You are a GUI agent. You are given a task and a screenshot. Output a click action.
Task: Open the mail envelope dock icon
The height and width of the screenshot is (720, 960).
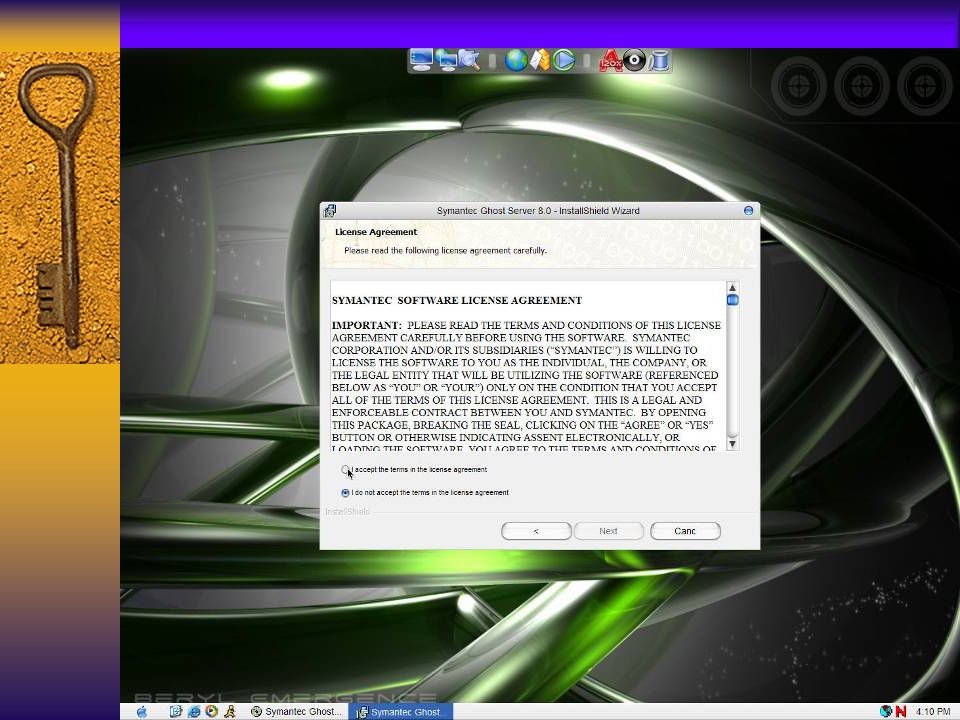pyautogui.click(x=539, y=60)
